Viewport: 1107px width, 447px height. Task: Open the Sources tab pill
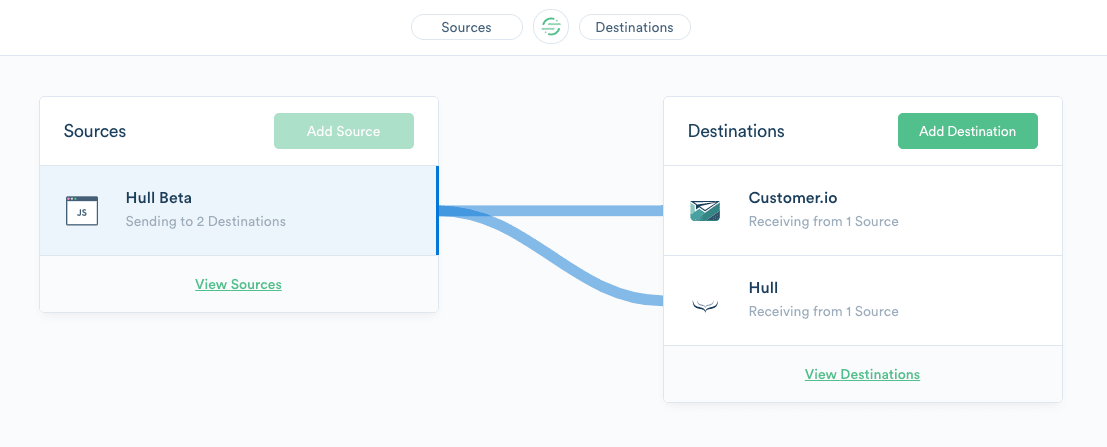pos(467,27)
